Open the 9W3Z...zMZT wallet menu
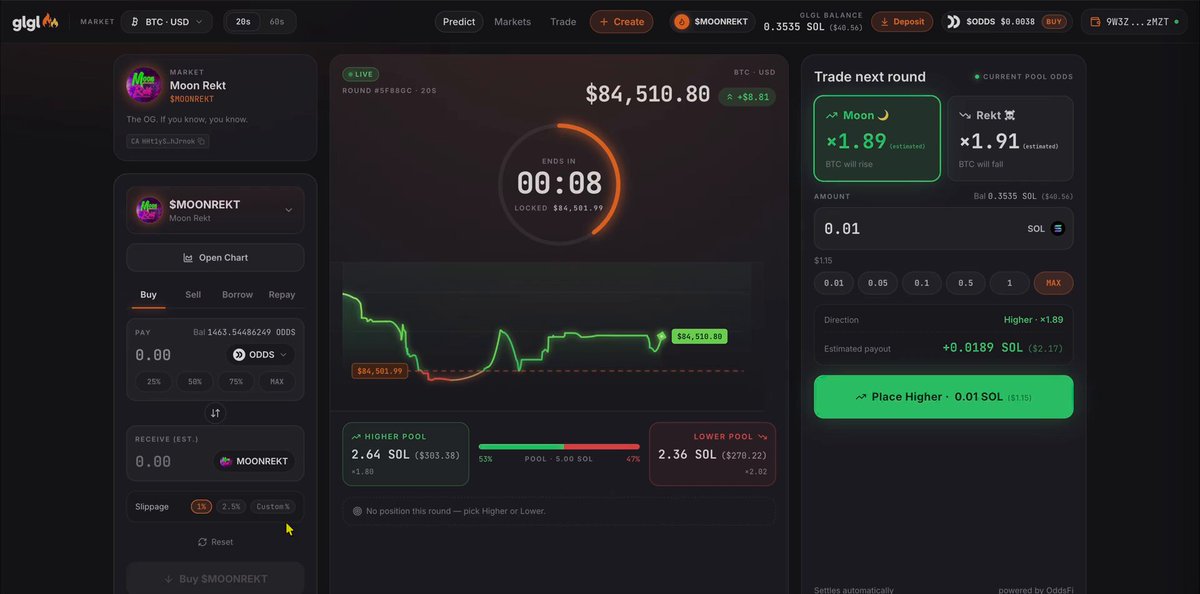 point(1133,21)
